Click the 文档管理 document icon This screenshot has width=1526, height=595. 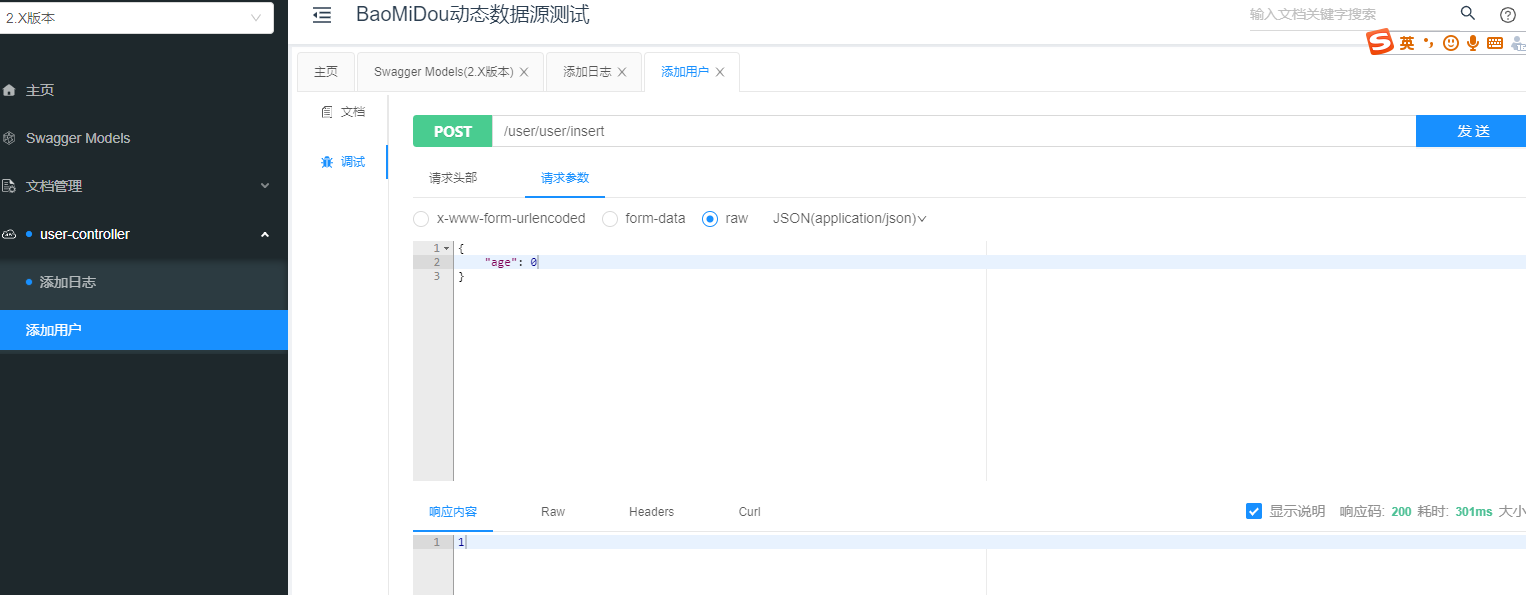pyautogui.click(x=10, y=186)
